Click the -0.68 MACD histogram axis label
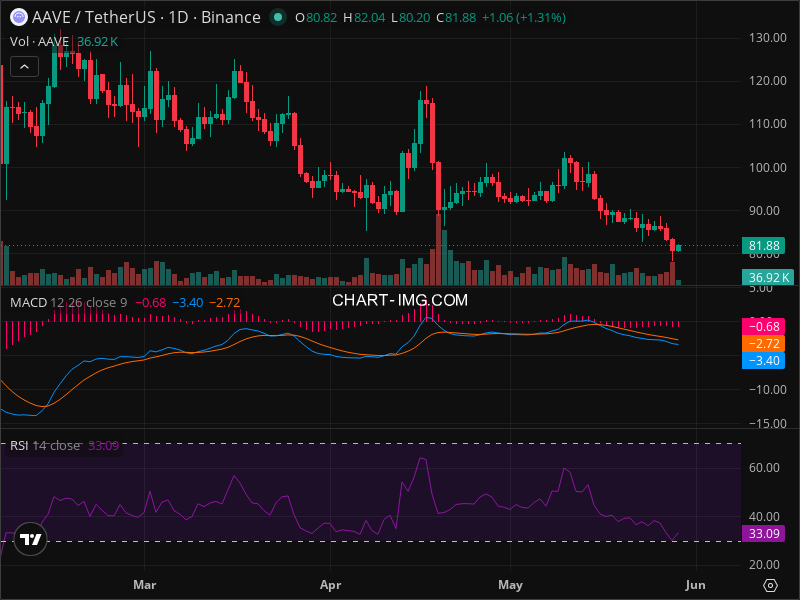Screen dimensions: 800x600 [x=763, y=327]
